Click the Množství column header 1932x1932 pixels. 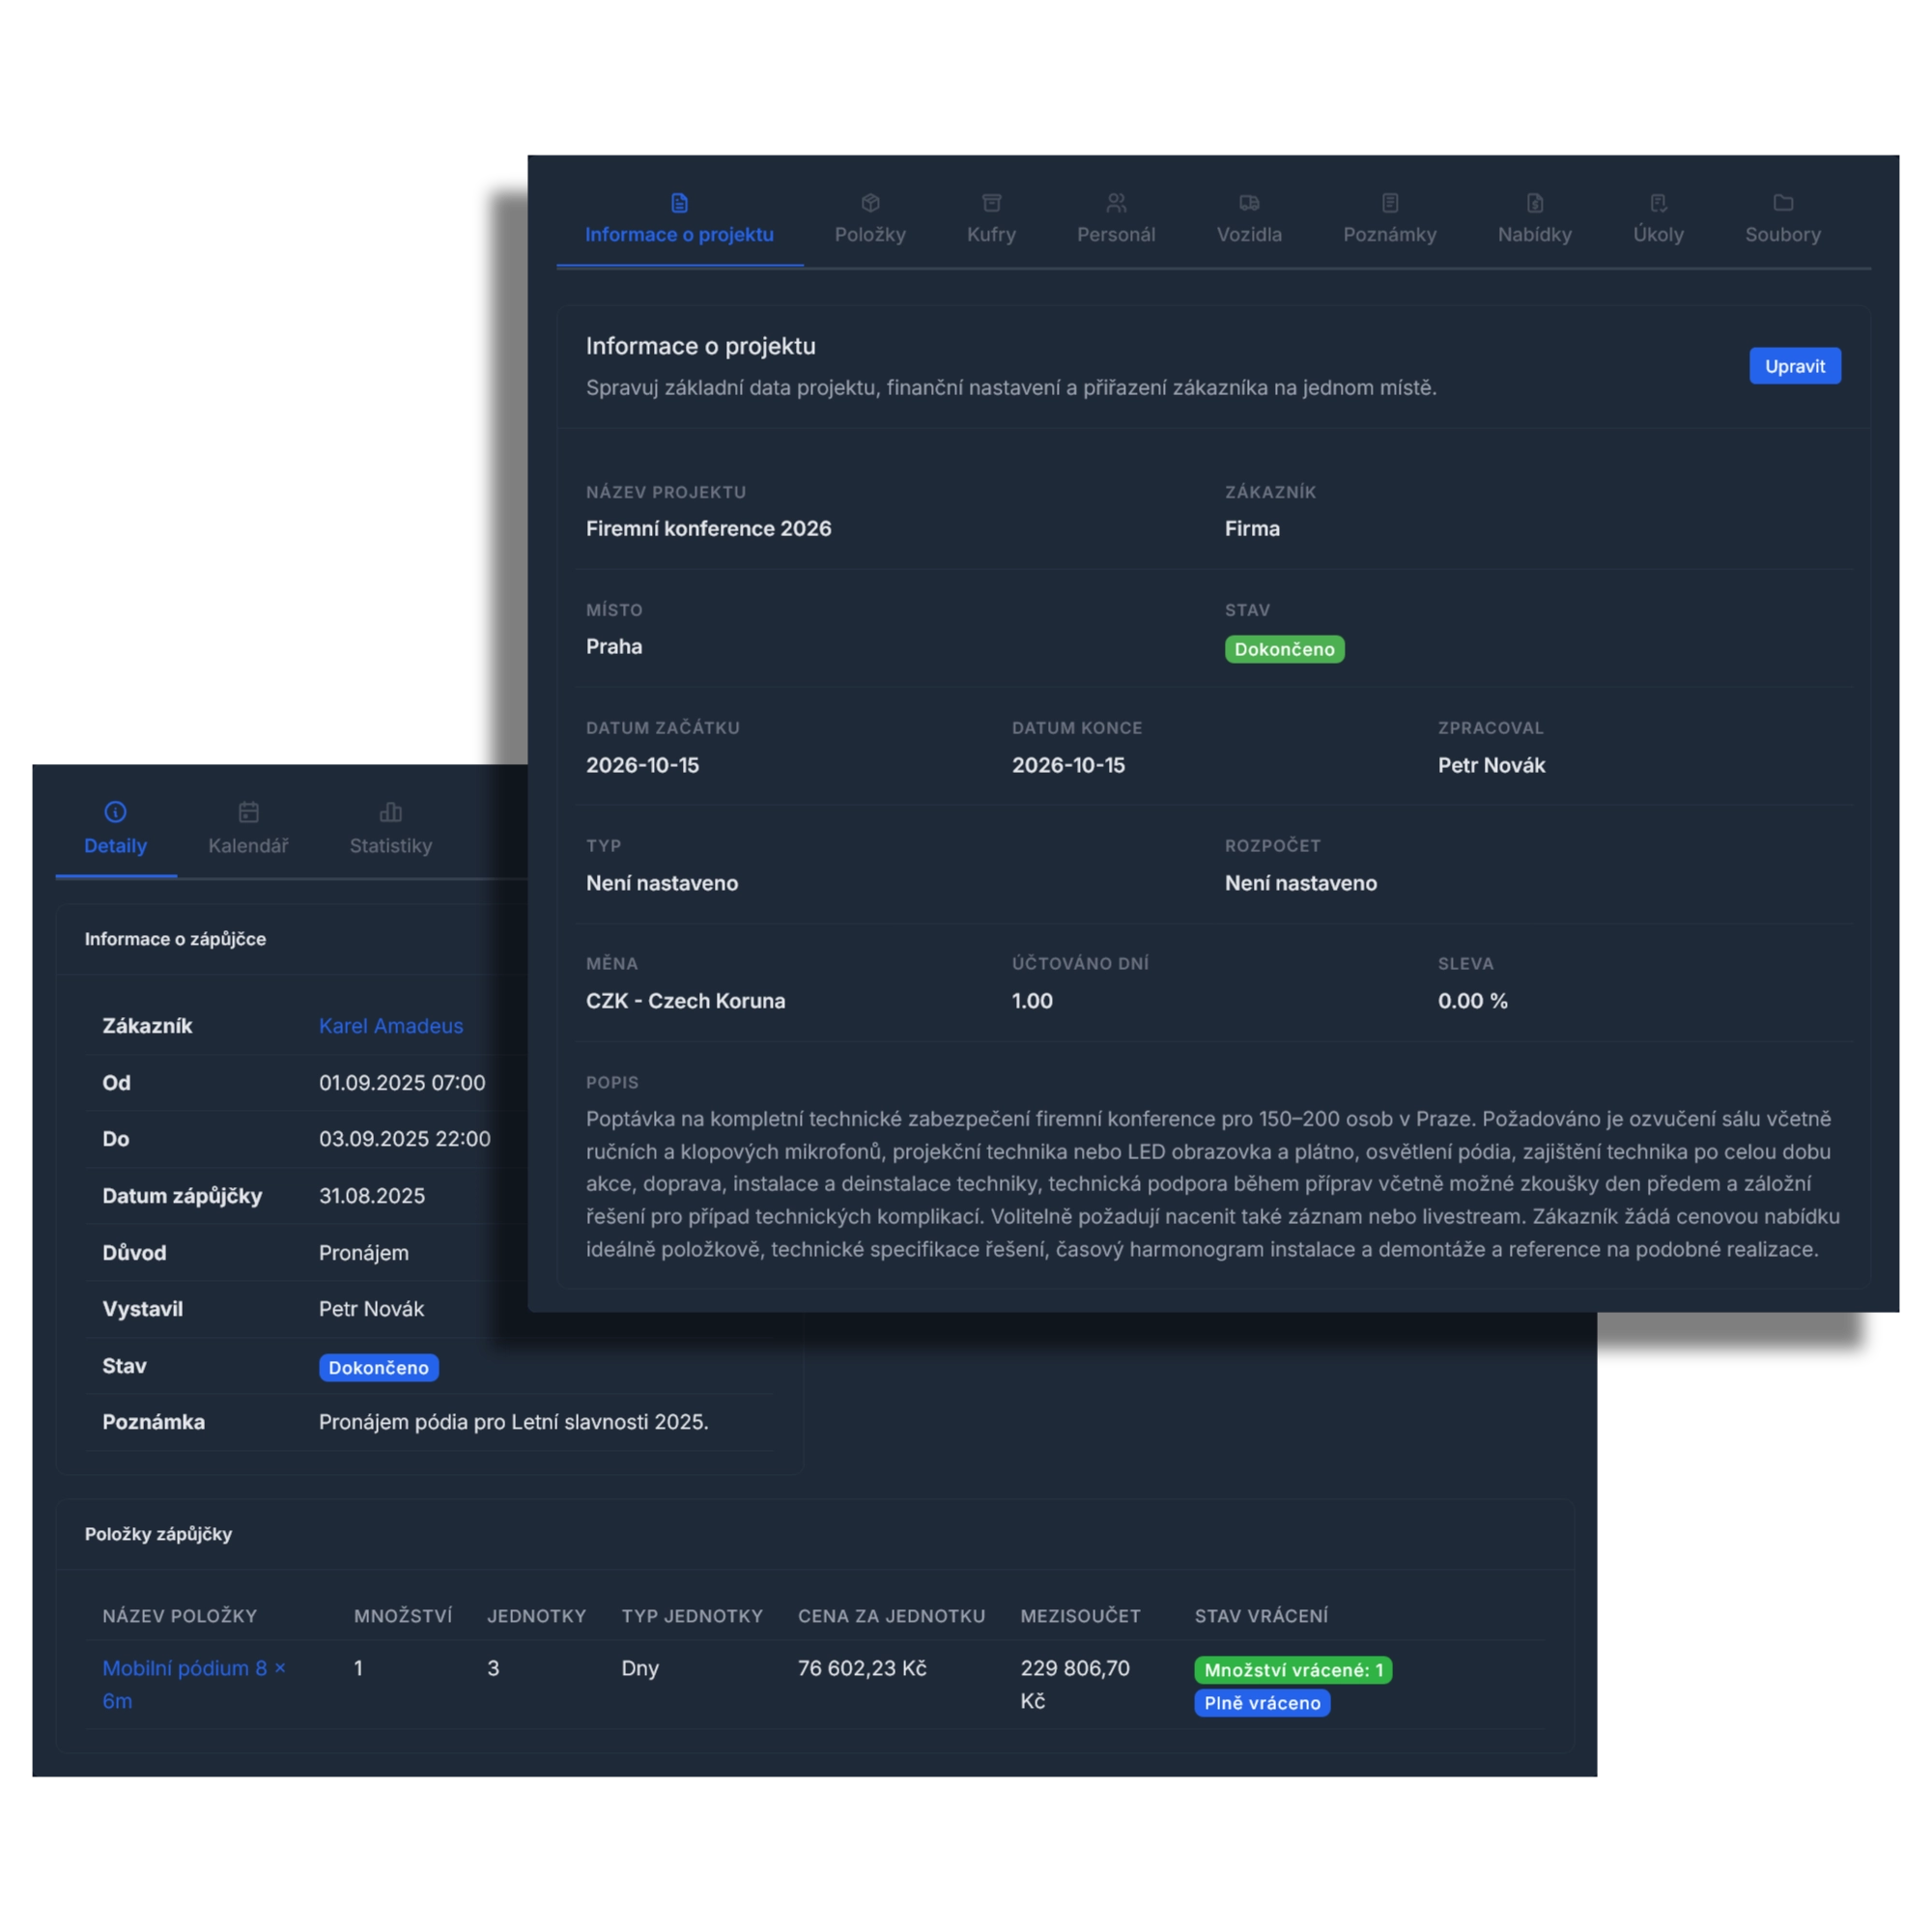tap(402, 1616)
